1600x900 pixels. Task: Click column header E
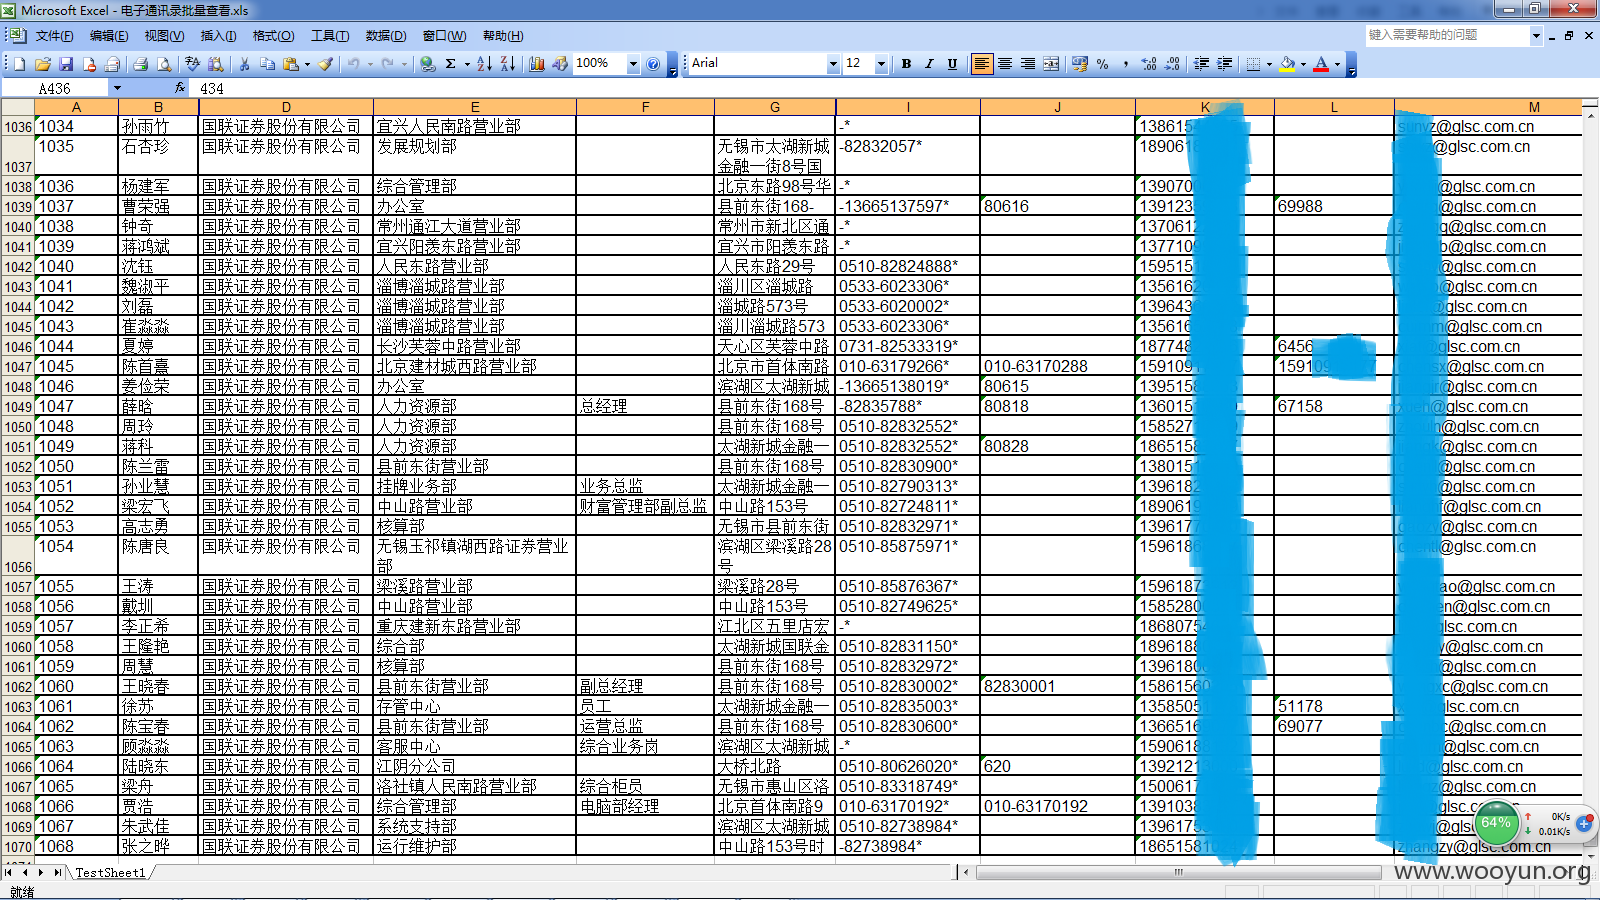[475, 107]
